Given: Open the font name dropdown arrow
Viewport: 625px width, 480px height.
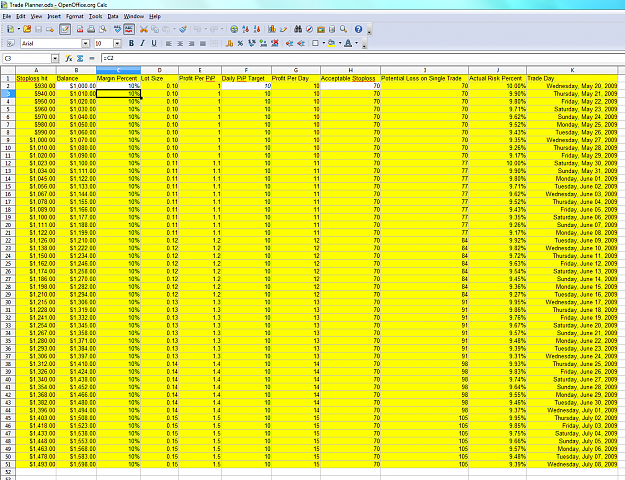Looking at the screenshot, I should pyautogui.click(x=85, y=43).
